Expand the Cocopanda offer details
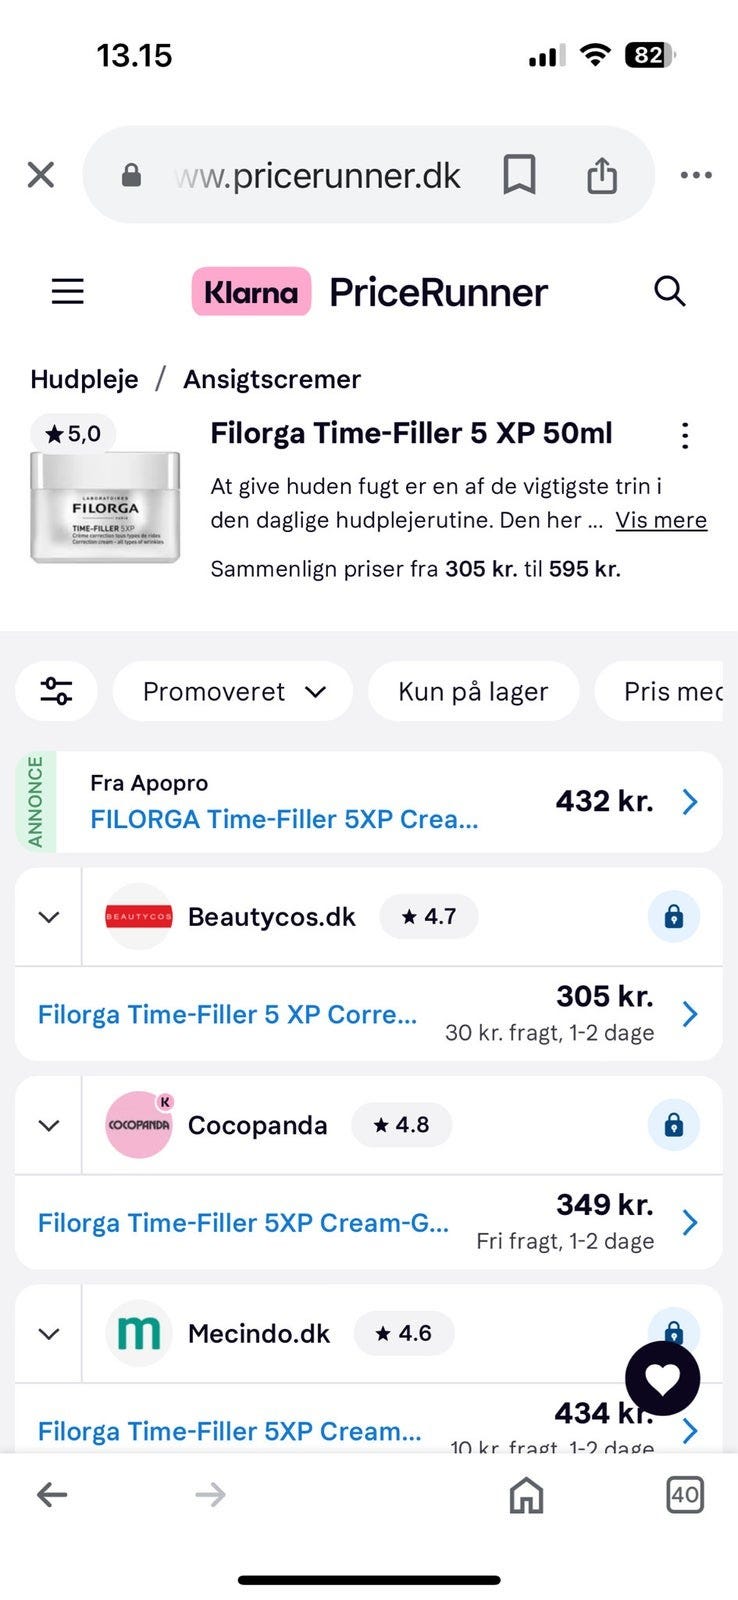 click(x=49, y=1125)
